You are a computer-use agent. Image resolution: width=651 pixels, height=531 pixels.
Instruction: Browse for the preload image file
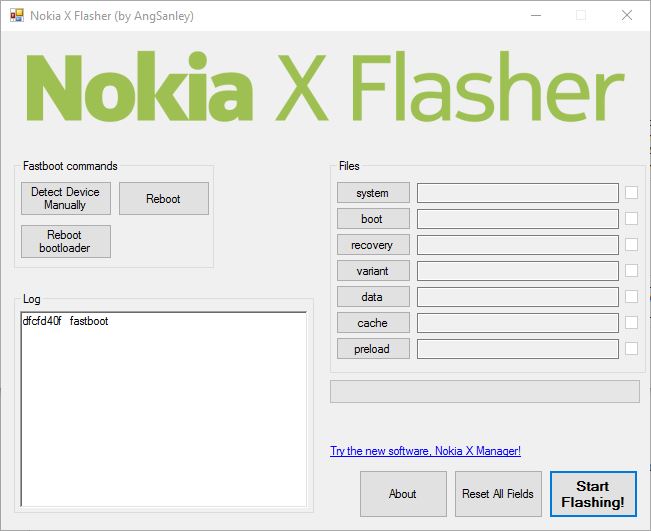pos(373,349)
